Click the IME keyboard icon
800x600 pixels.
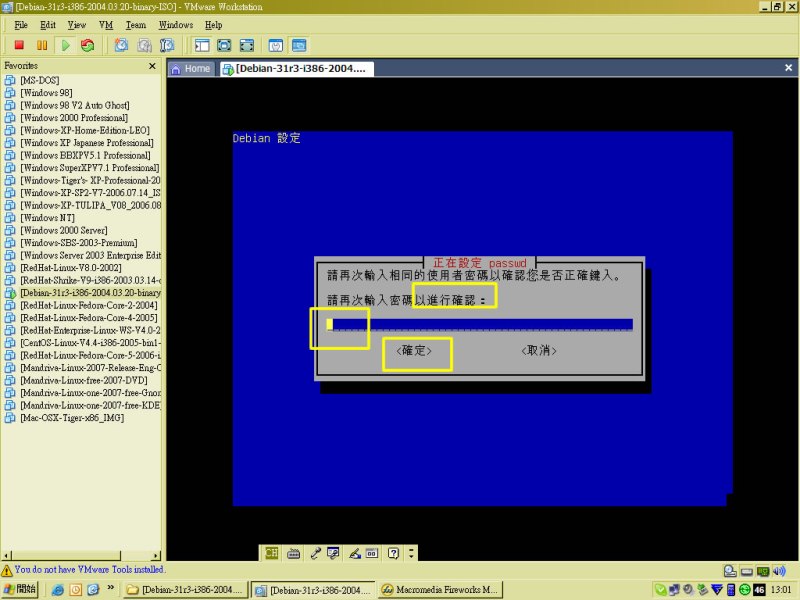point(293,553)
